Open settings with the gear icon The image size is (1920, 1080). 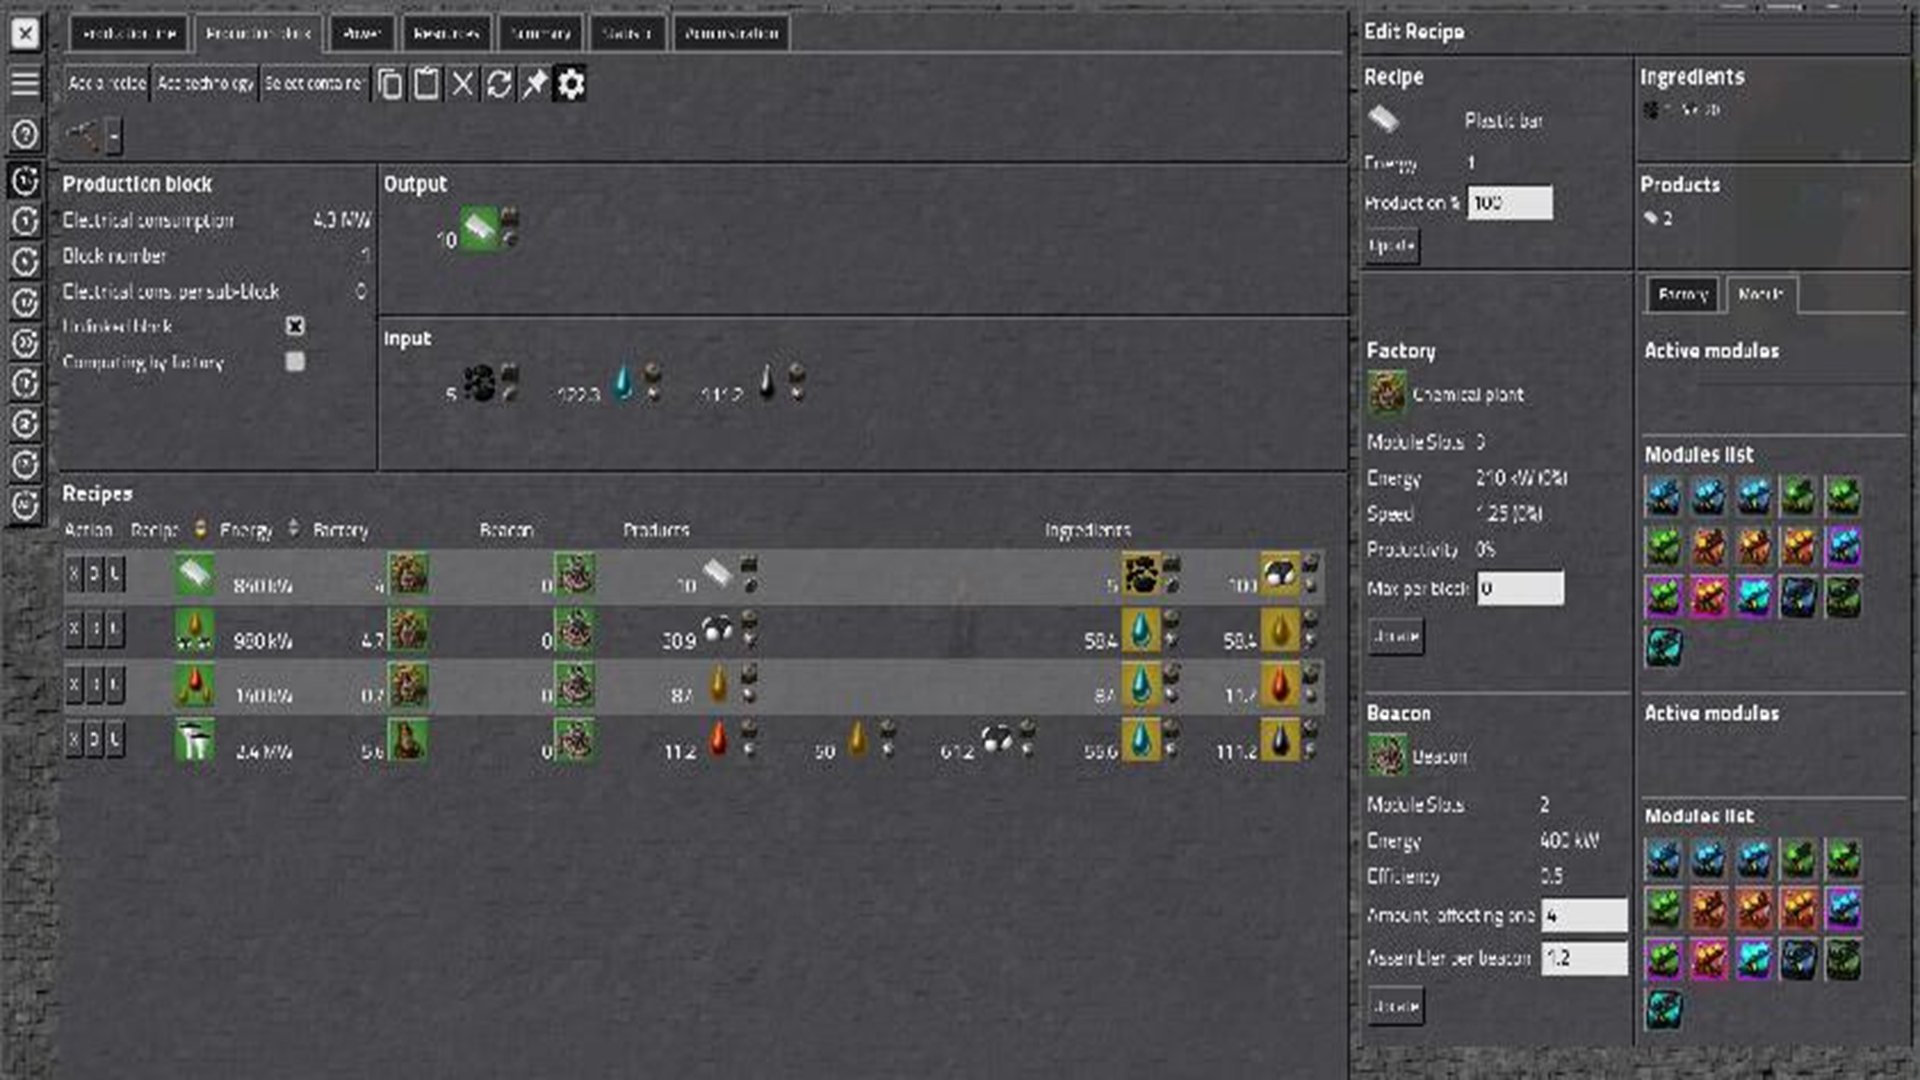pos(570,84)
